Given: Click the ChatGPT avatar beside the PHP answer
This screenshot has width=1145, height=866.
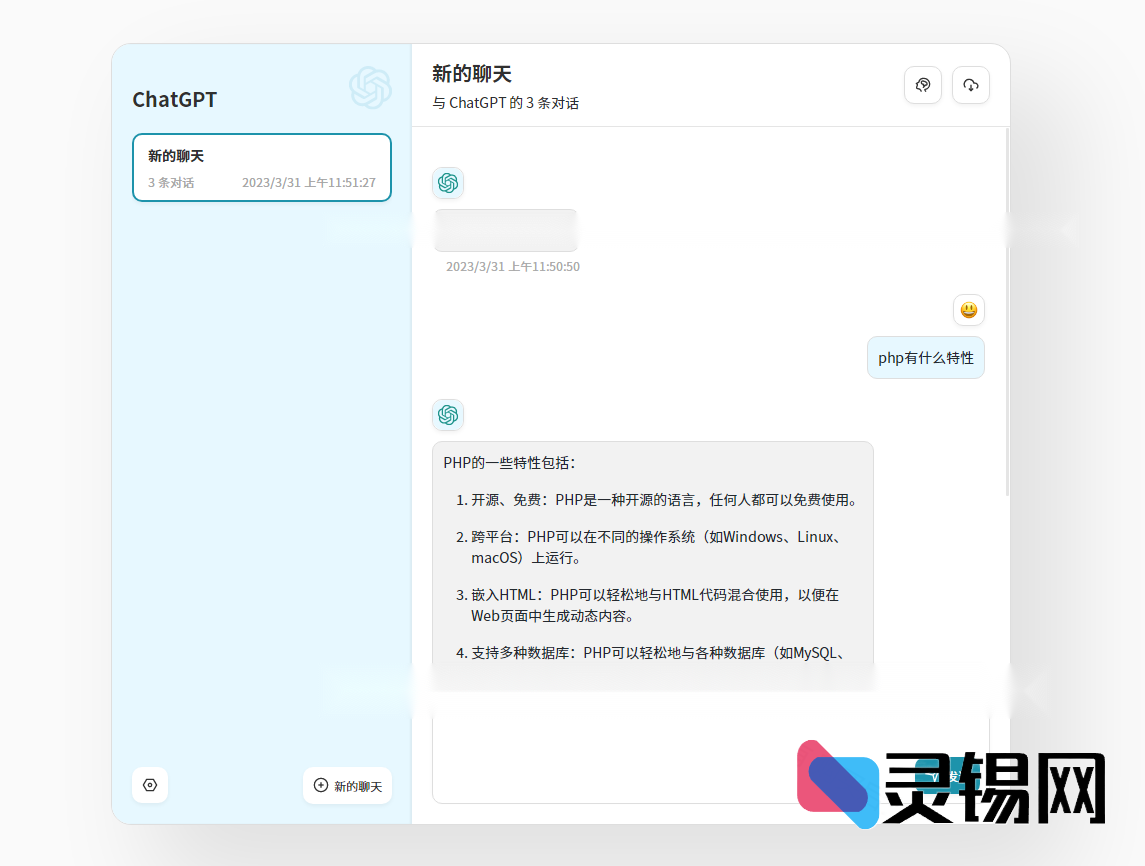Looking at the screenshot, I should (447, 415).
